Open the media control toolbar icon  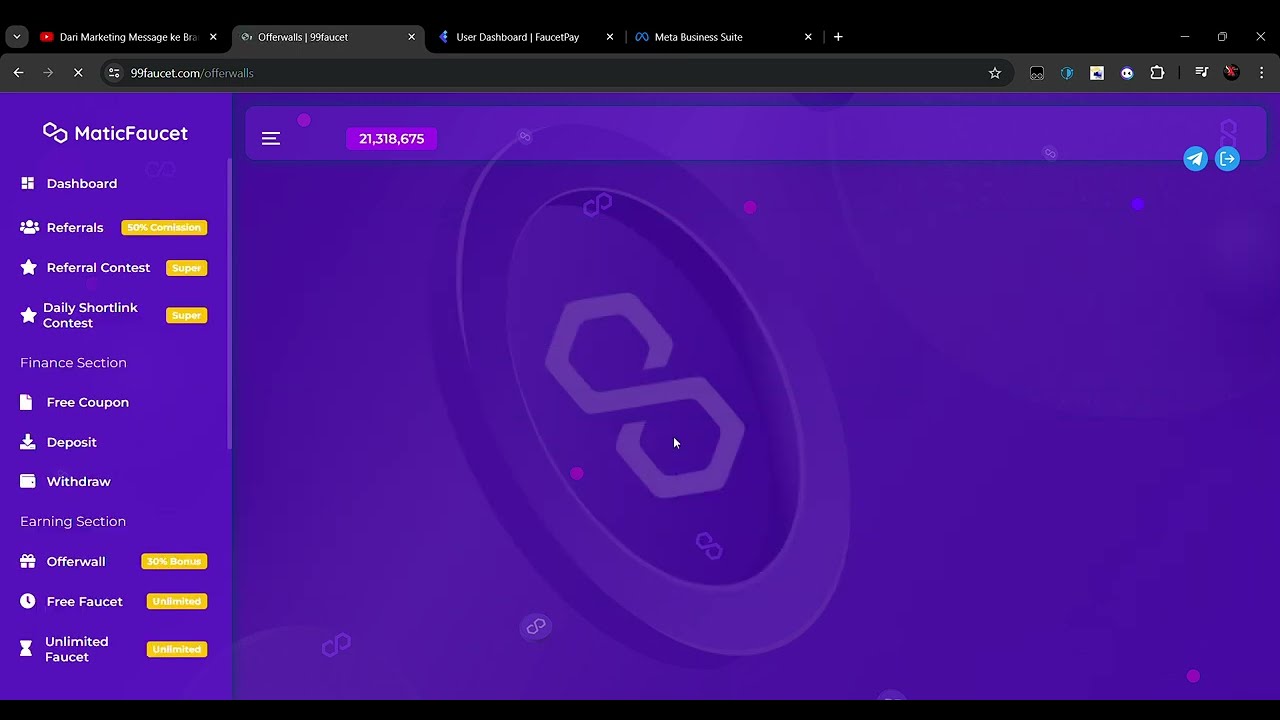coord(1202,73)
